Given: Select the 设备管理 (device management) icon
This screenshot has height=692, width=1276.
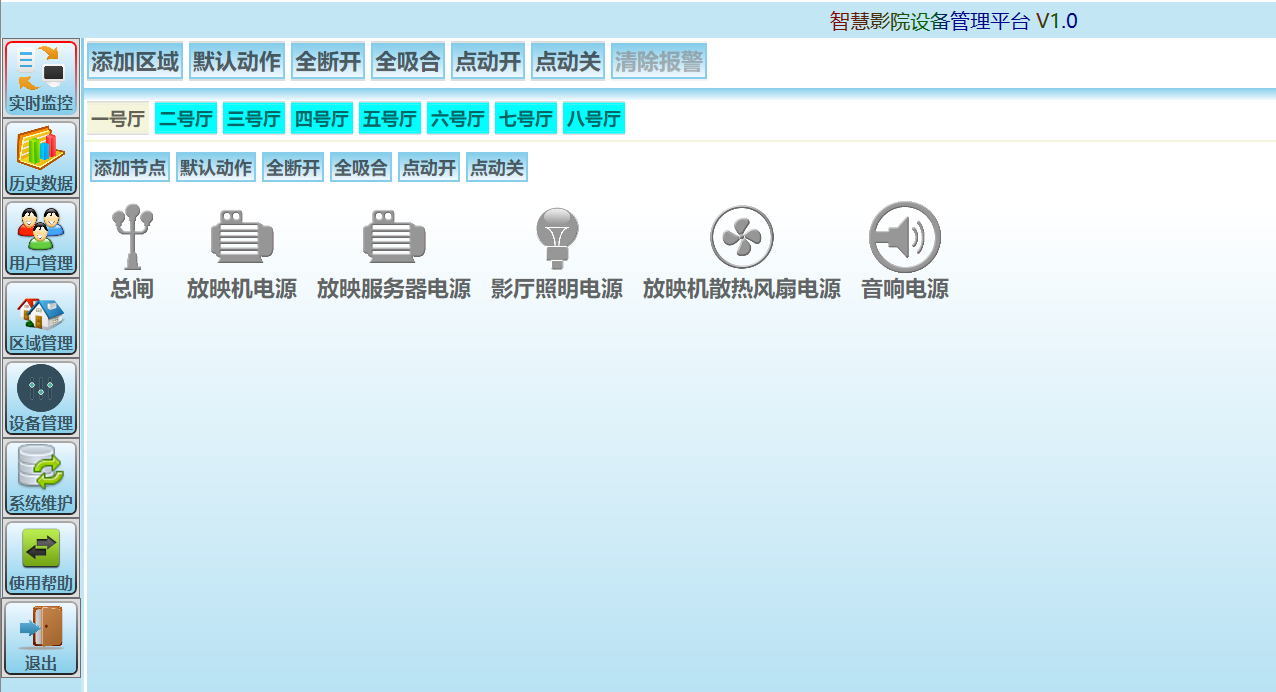Looking at the screenshot, I should (40, 397).
